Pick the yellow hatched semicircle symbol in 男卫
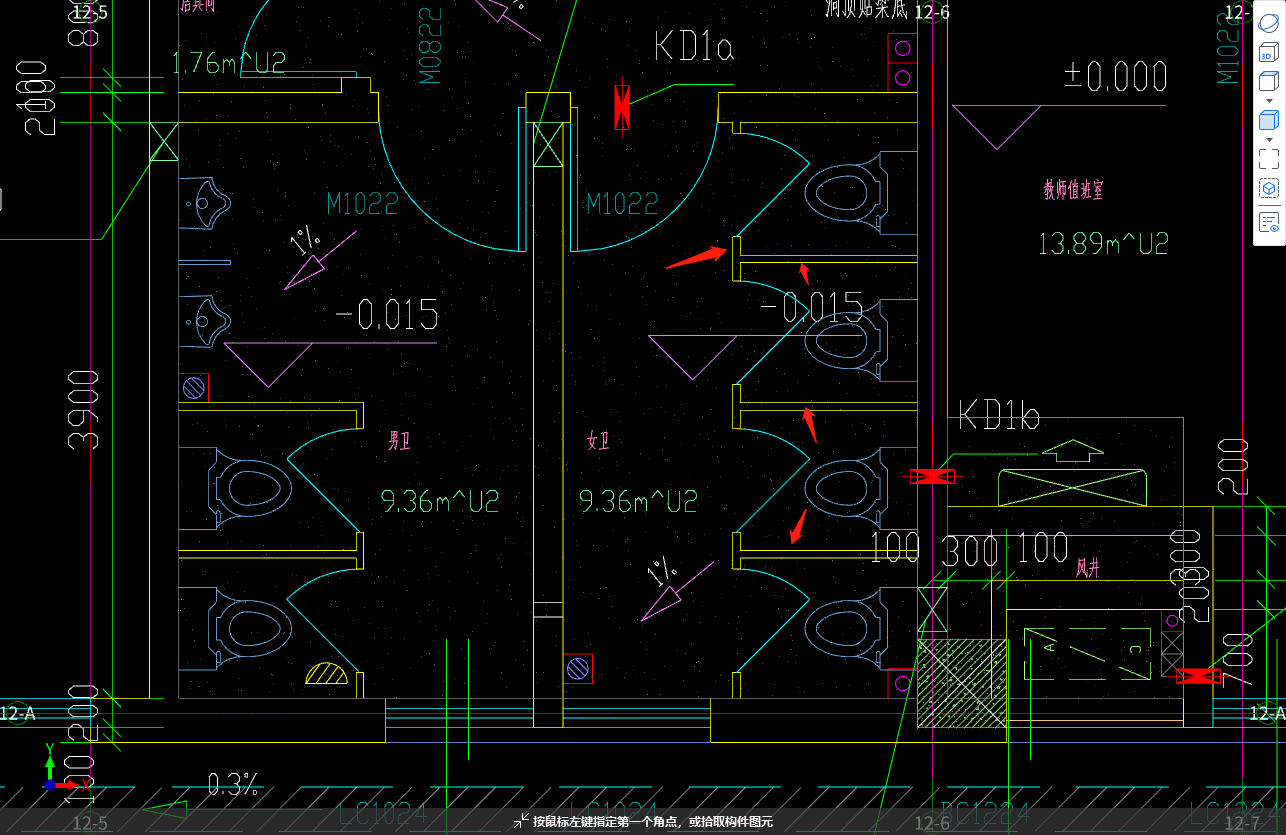 tap(327, 673)
